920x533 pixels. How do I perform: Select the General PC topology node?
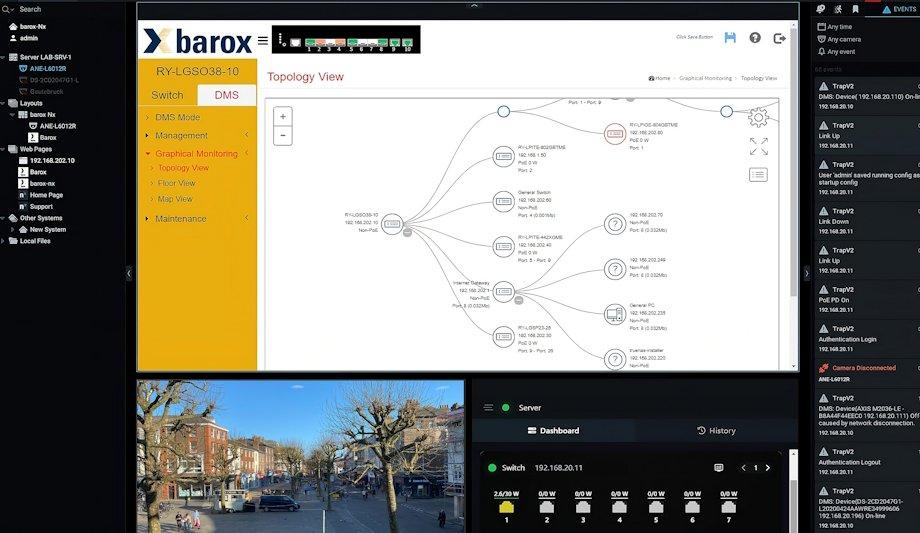[615, 314]
